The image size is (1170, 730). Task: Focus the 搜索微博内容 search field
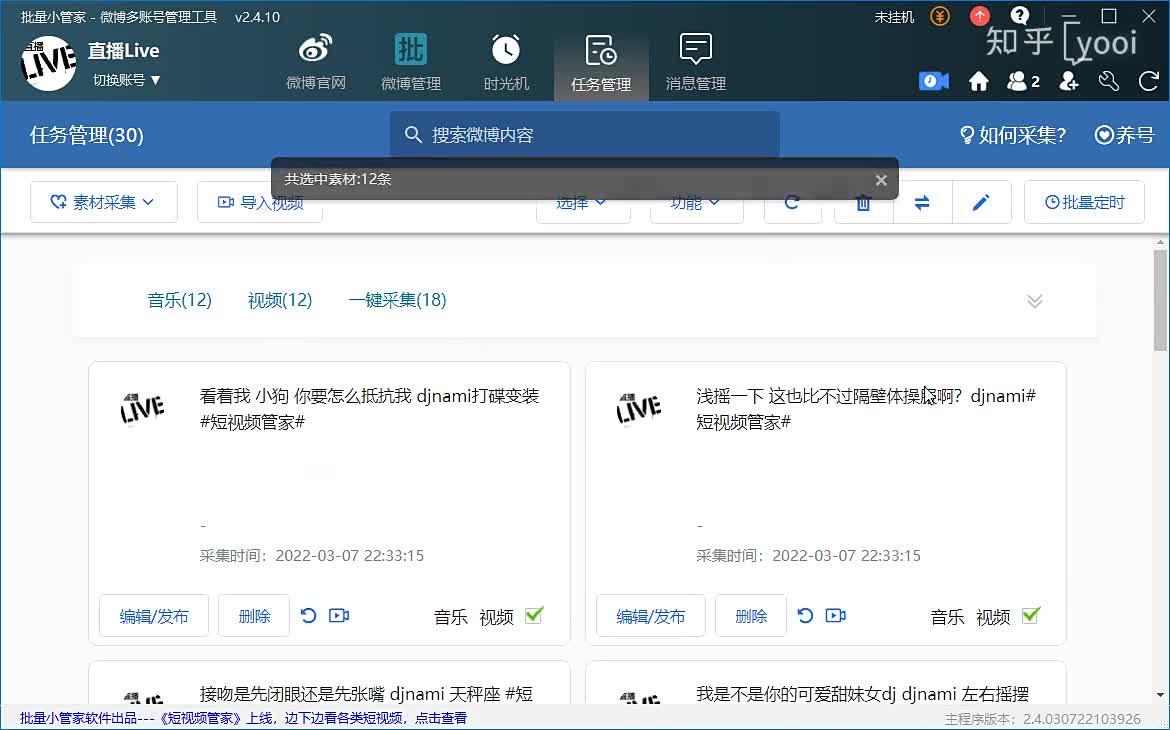[x=585, y=134]
